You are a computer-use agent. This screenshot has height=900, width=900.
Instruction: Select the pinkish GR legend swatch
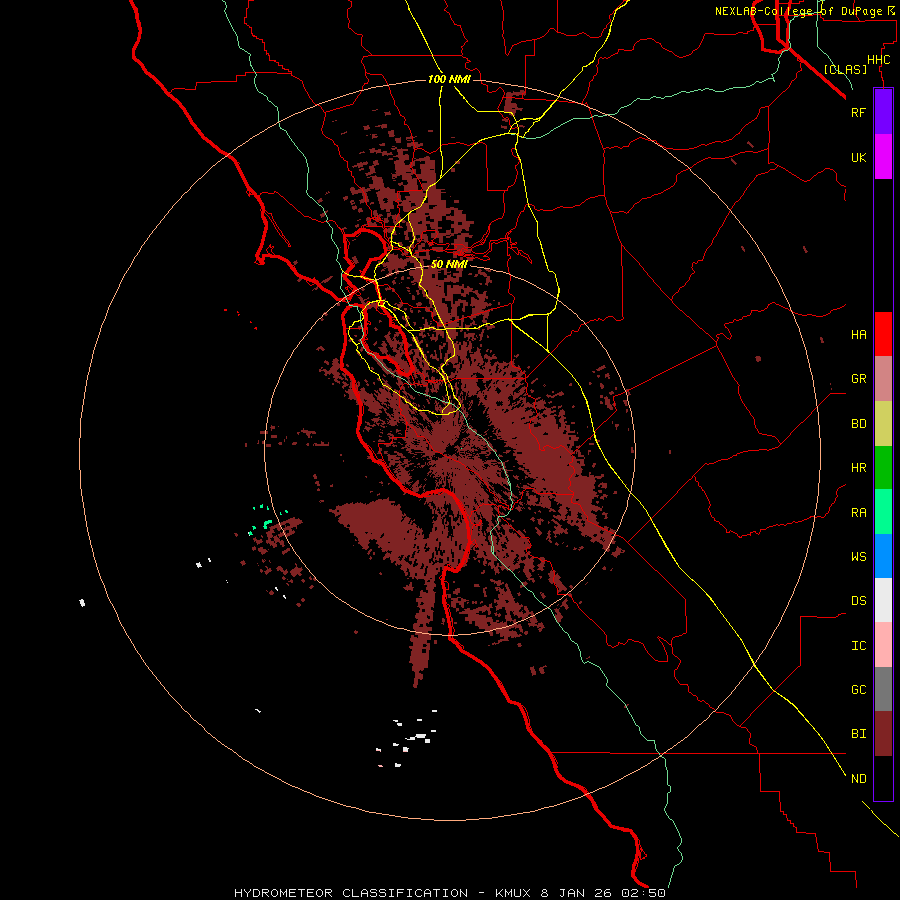(883, 379)
